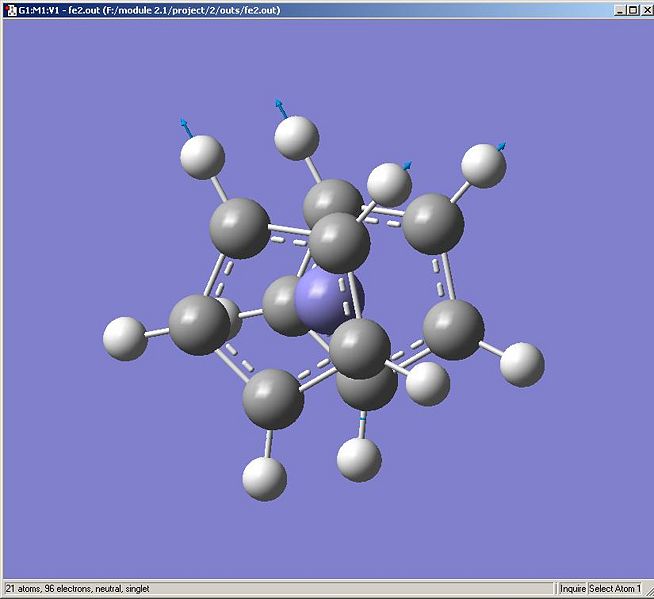Click the Select Atom 1 status field

(615, 589)
